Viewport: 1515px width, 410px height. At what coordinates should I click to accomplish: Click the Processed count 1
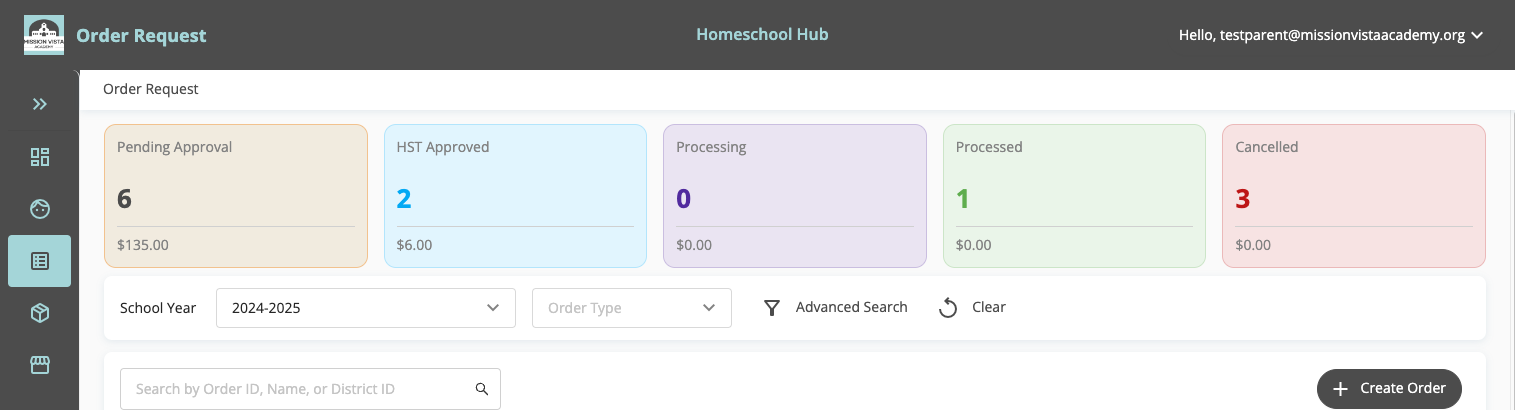pos(963,199)
